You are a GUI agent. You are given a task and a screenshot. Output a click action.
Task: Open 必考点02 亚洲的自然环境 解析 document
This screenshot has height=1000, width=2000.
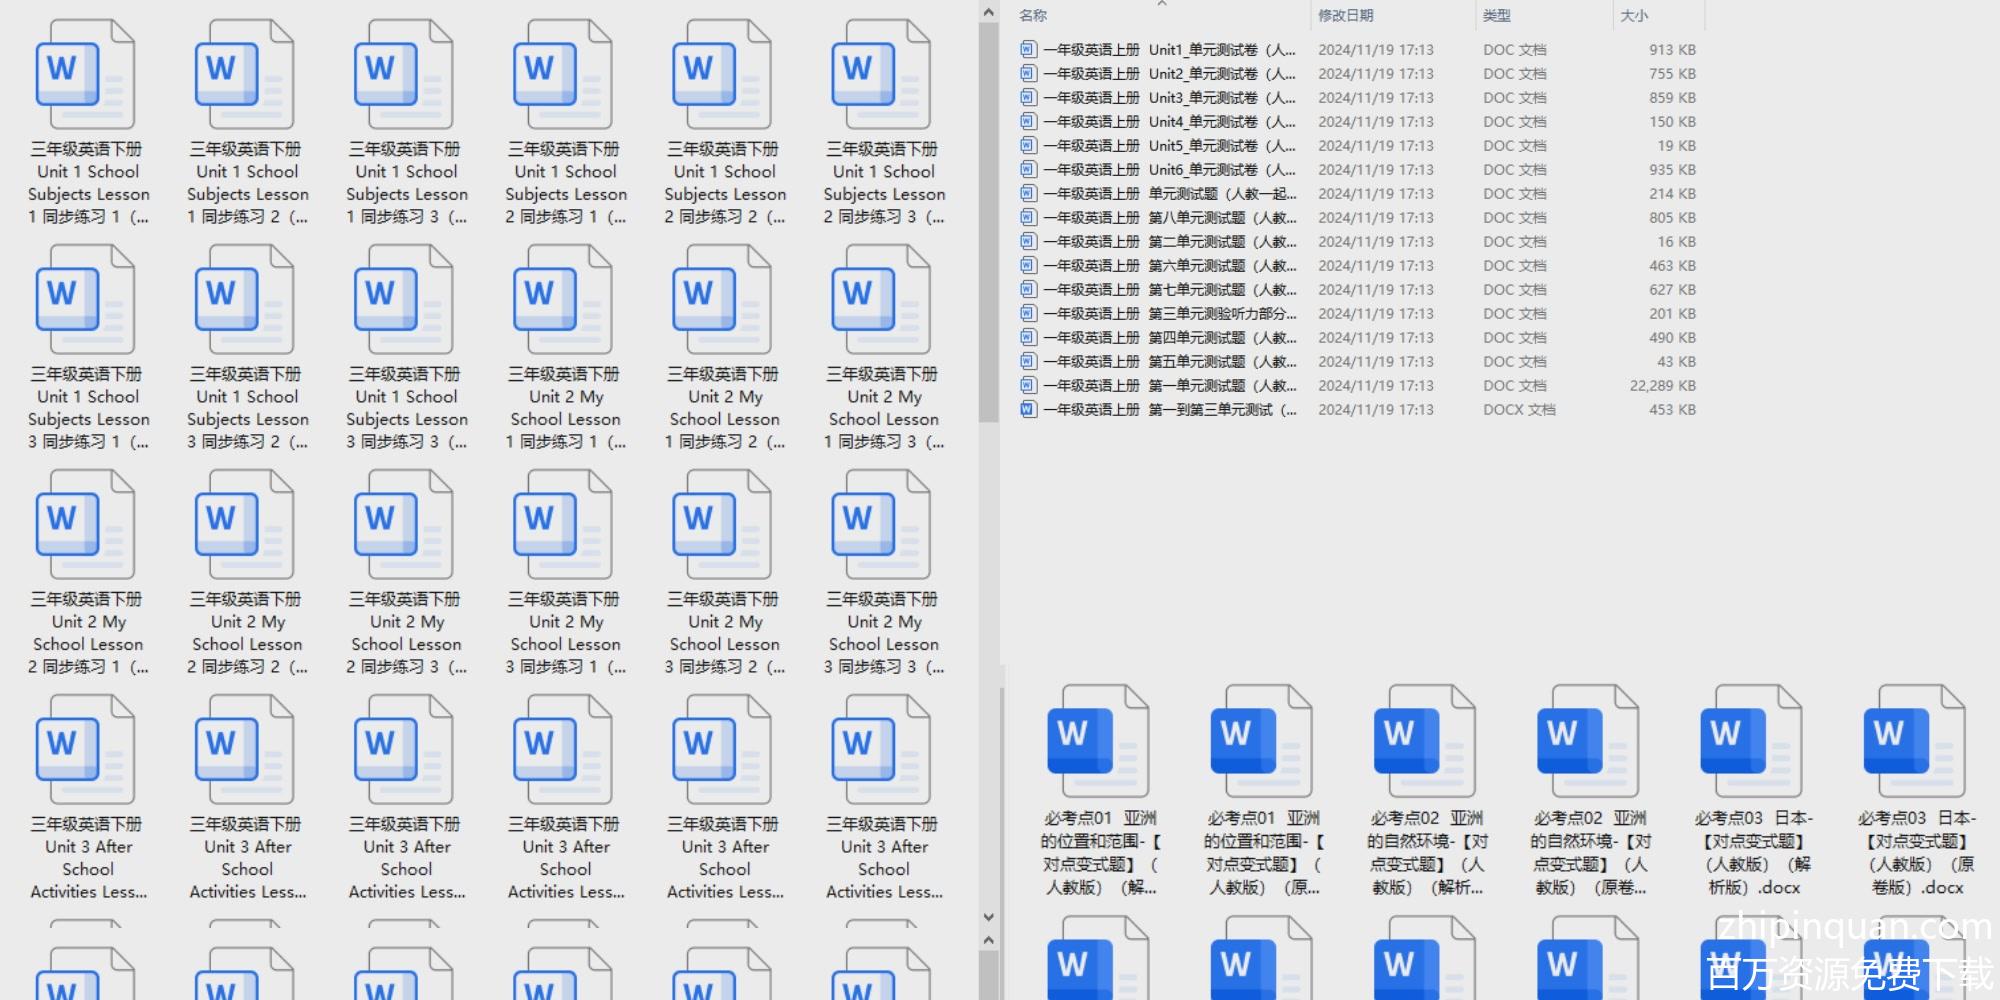pyautogui.click(x=1425, y=742)
